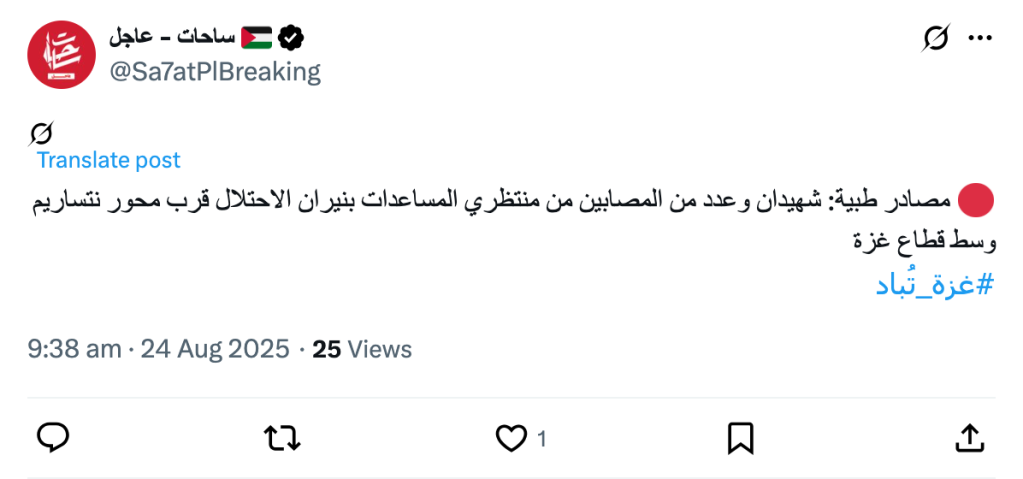Click the red profile avatar logo
Viewport: 1023px width, 479px height.
(61, 53)
